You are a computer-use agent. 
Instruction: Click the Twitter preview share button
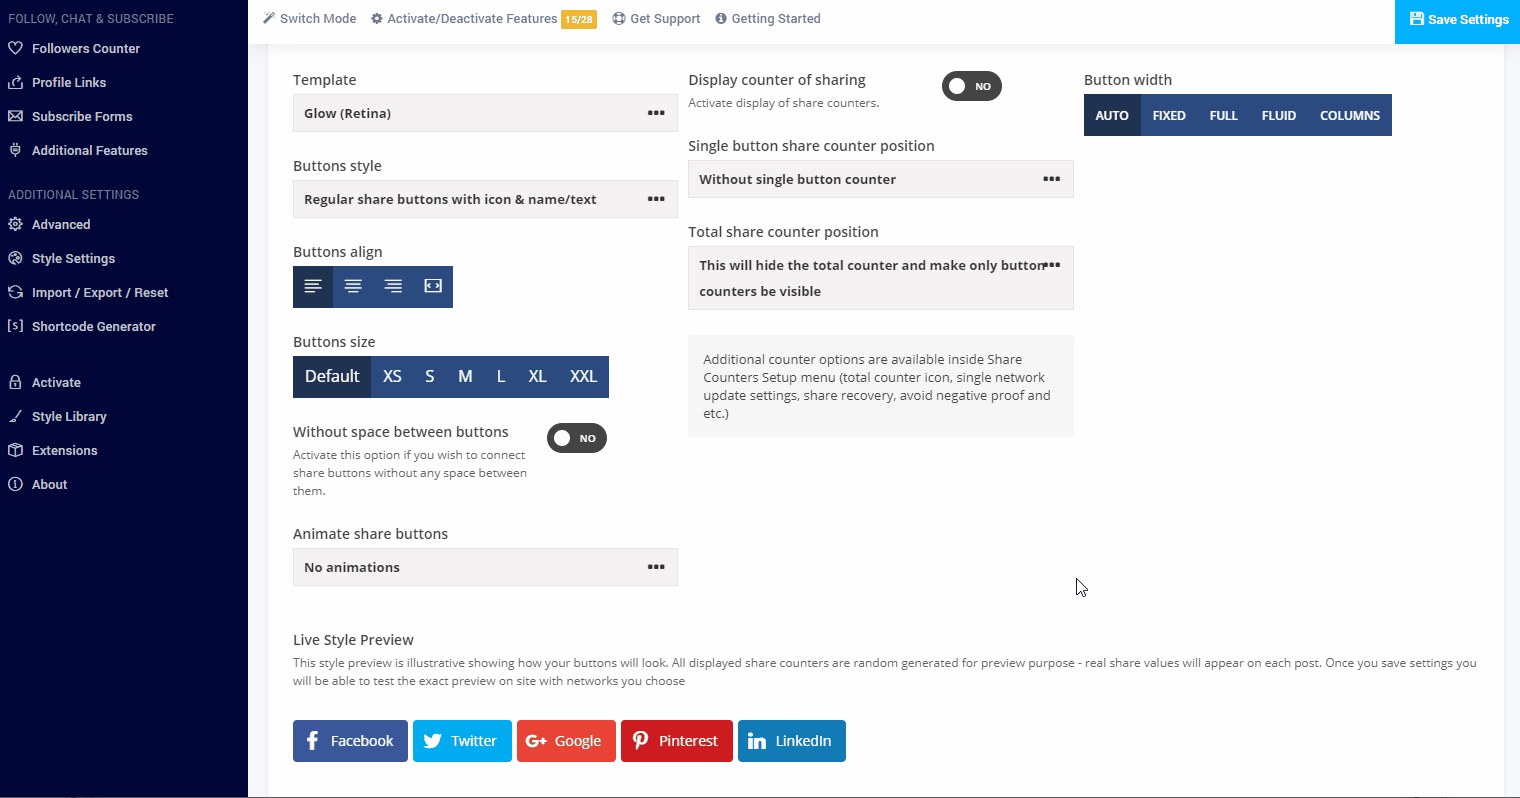462,741
